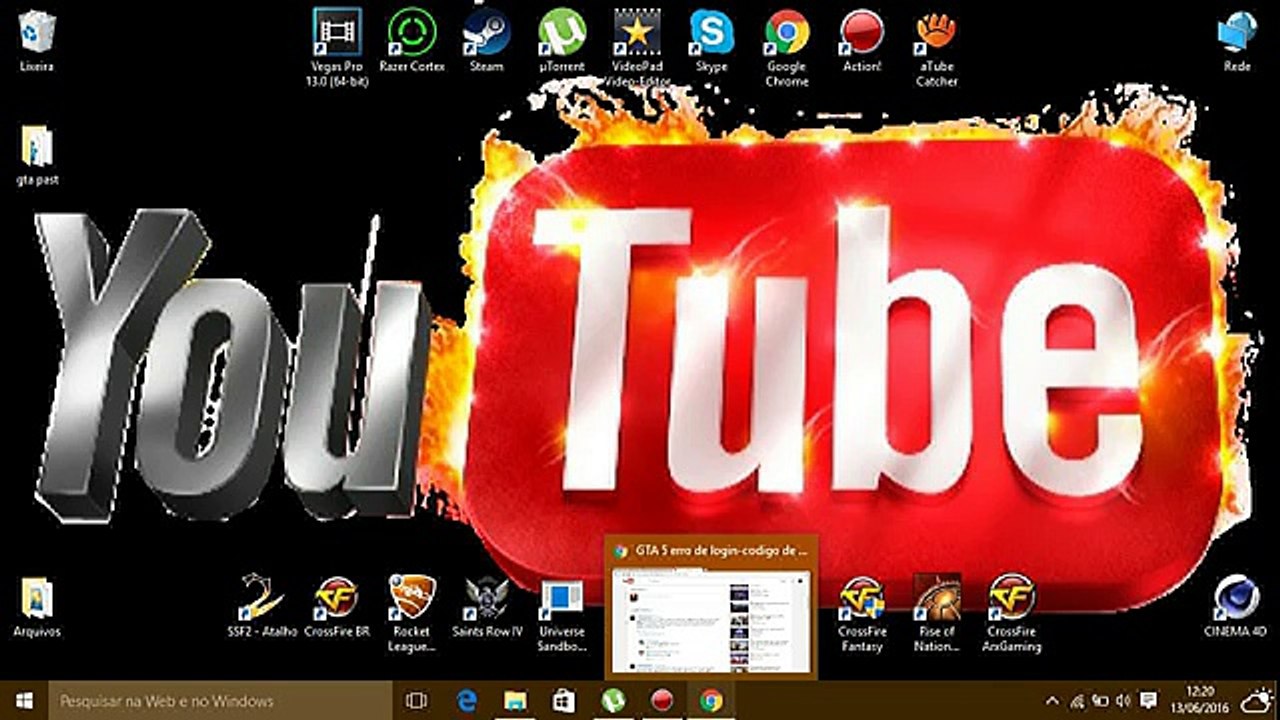Open the Arquivos folder icon
Viewport: 1280px width, 720px height.
pos(37,608)
